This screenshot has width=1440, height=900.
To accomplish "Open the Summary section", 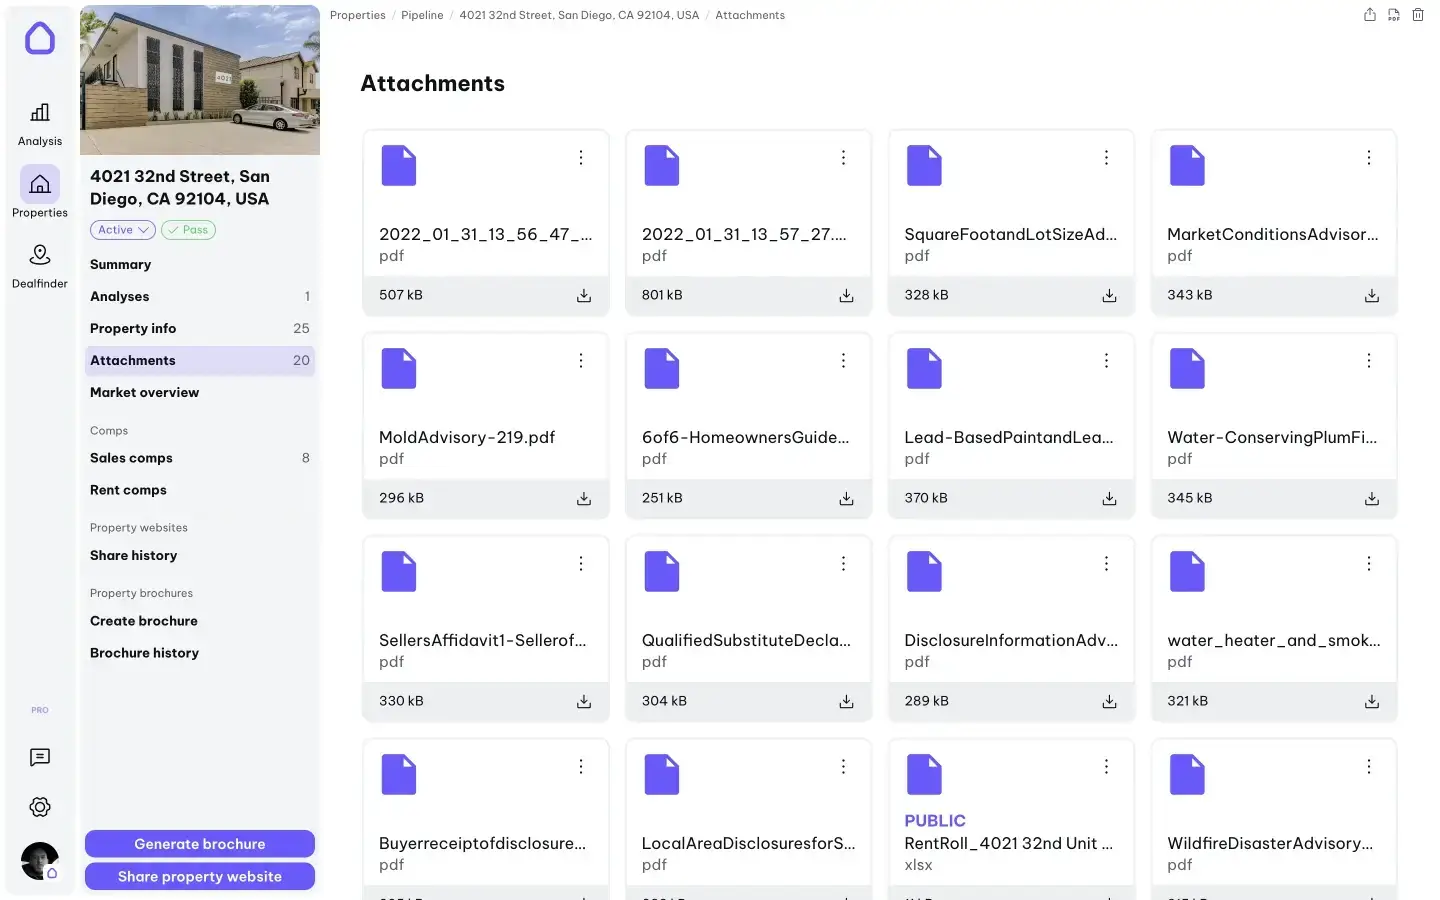I will pyautogui.click(x=120, y=264).
